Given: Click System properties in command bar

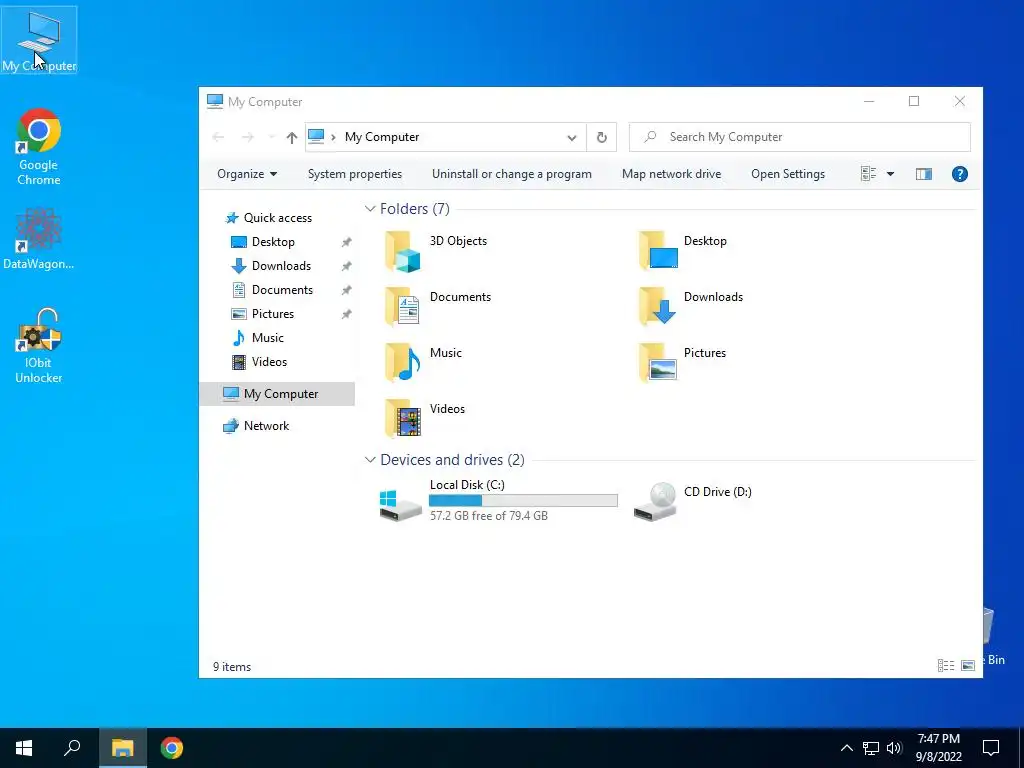Looking at the screenshot, I should 355,174.
